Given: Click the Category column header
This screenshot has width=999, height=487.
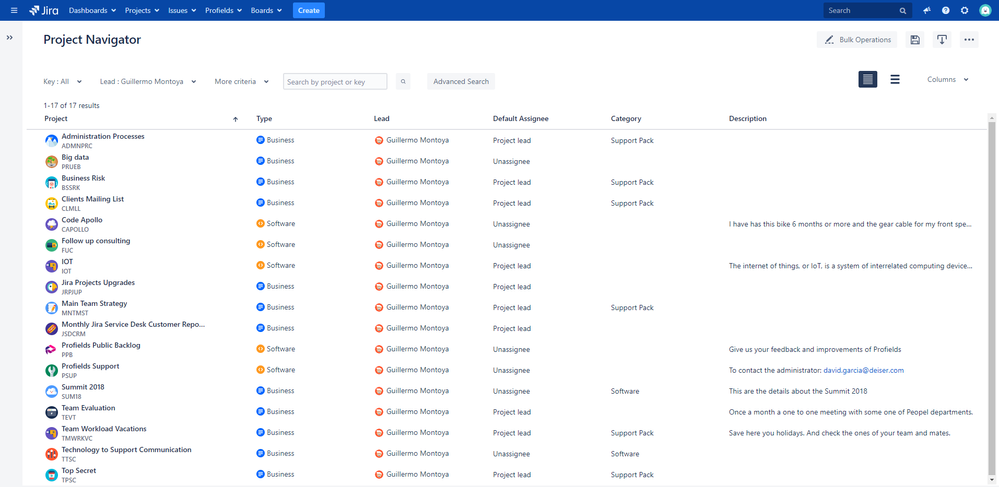Looking at the screenshot, I should pyautogui.click(x=626, y=119).
